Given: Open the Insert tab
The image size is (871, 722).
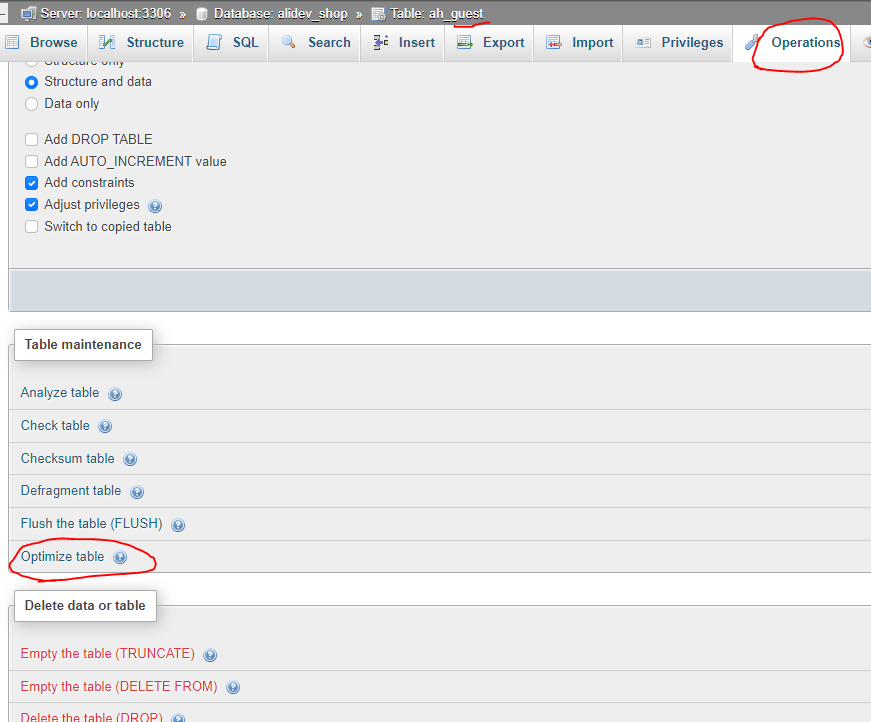Looking at the screenshot, I should pos(403,43).
